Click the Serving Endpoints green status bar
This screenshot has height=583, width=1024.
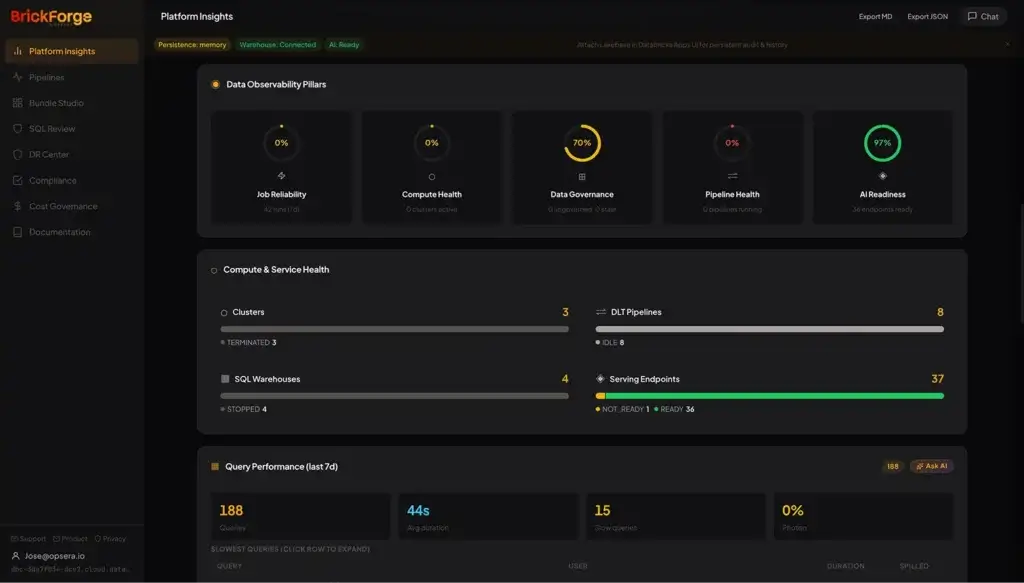(775, 396)
